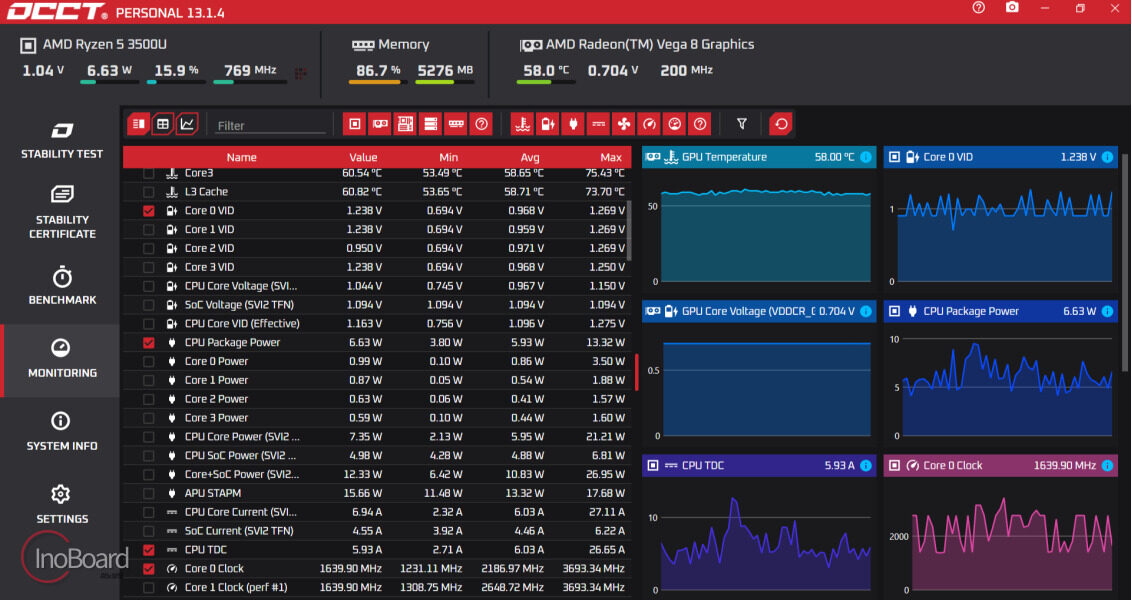Click the funnel filter icon
This screenshot has width=1132, height=600.
pos(741,124)
